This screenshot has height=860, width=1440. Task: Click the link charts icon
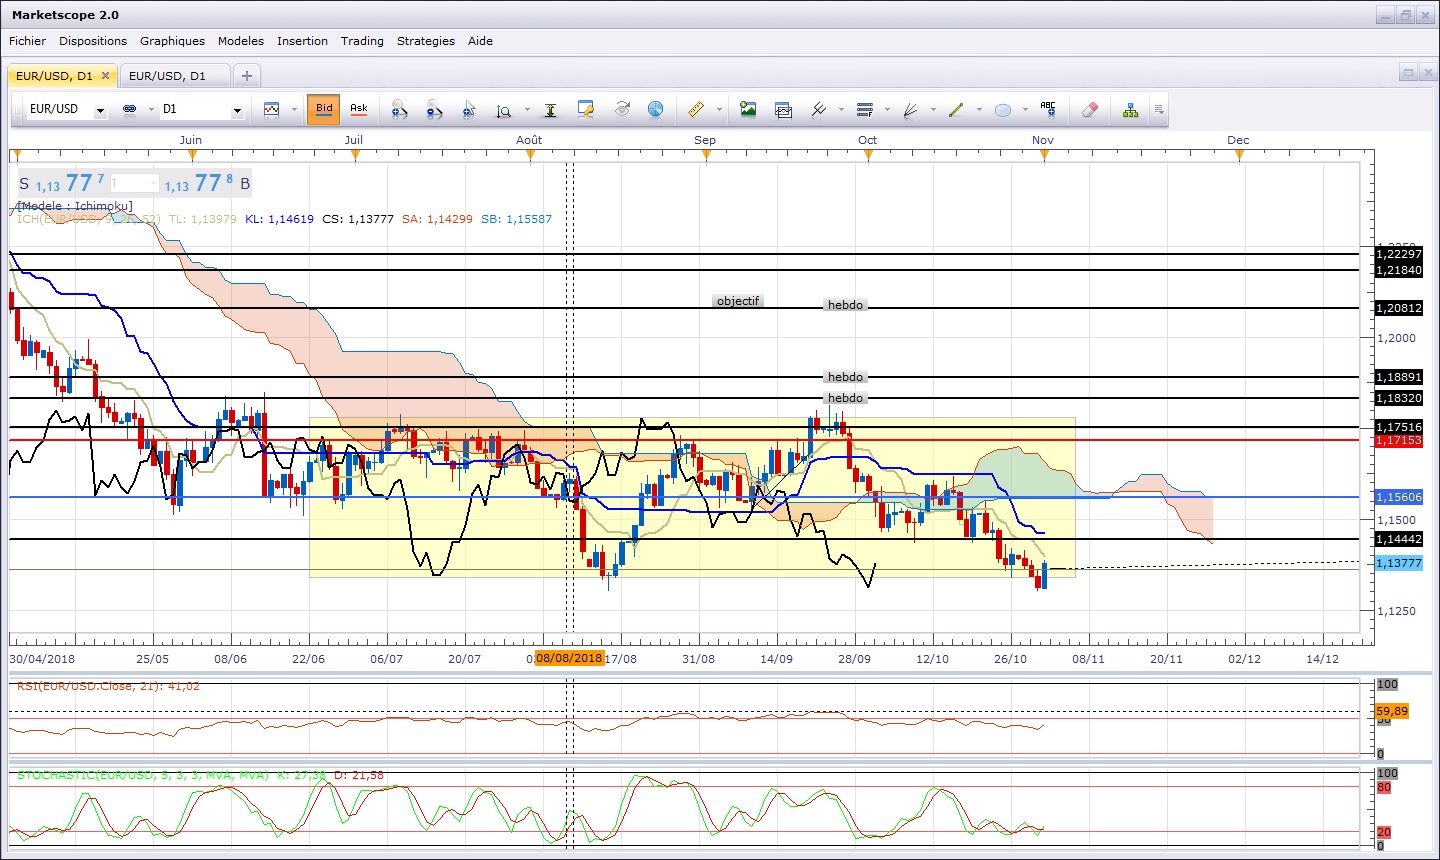pos(129,109)
